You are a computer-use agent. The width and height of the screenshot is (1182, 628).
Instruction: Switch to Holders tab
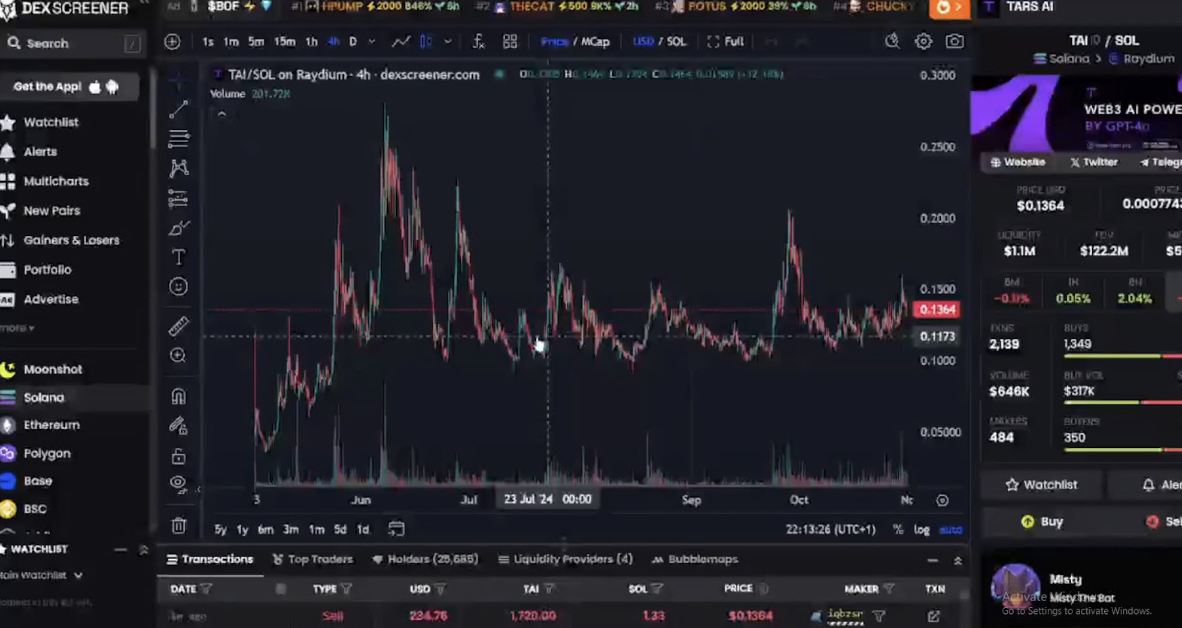[x=425, y=559]
